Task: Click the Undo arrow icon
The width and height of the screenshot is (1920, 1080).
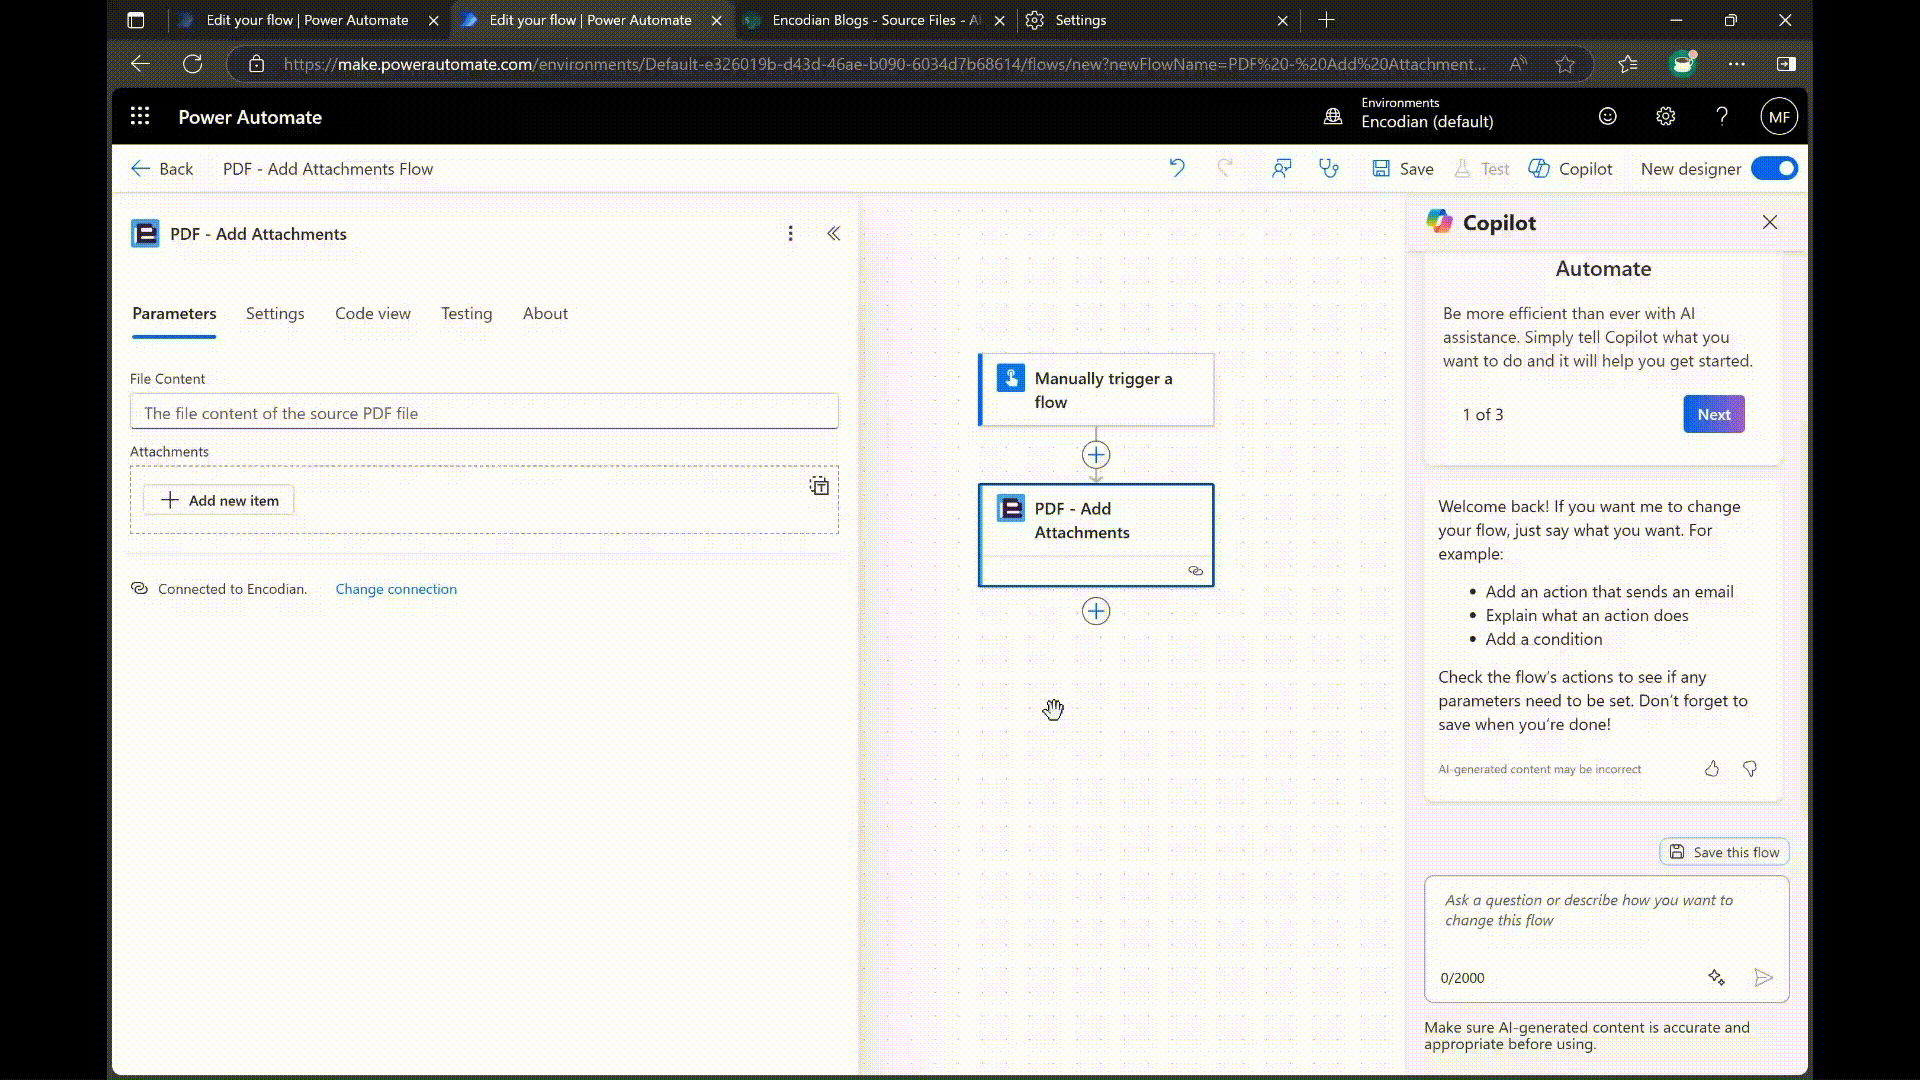Action: pos(1177,168)
